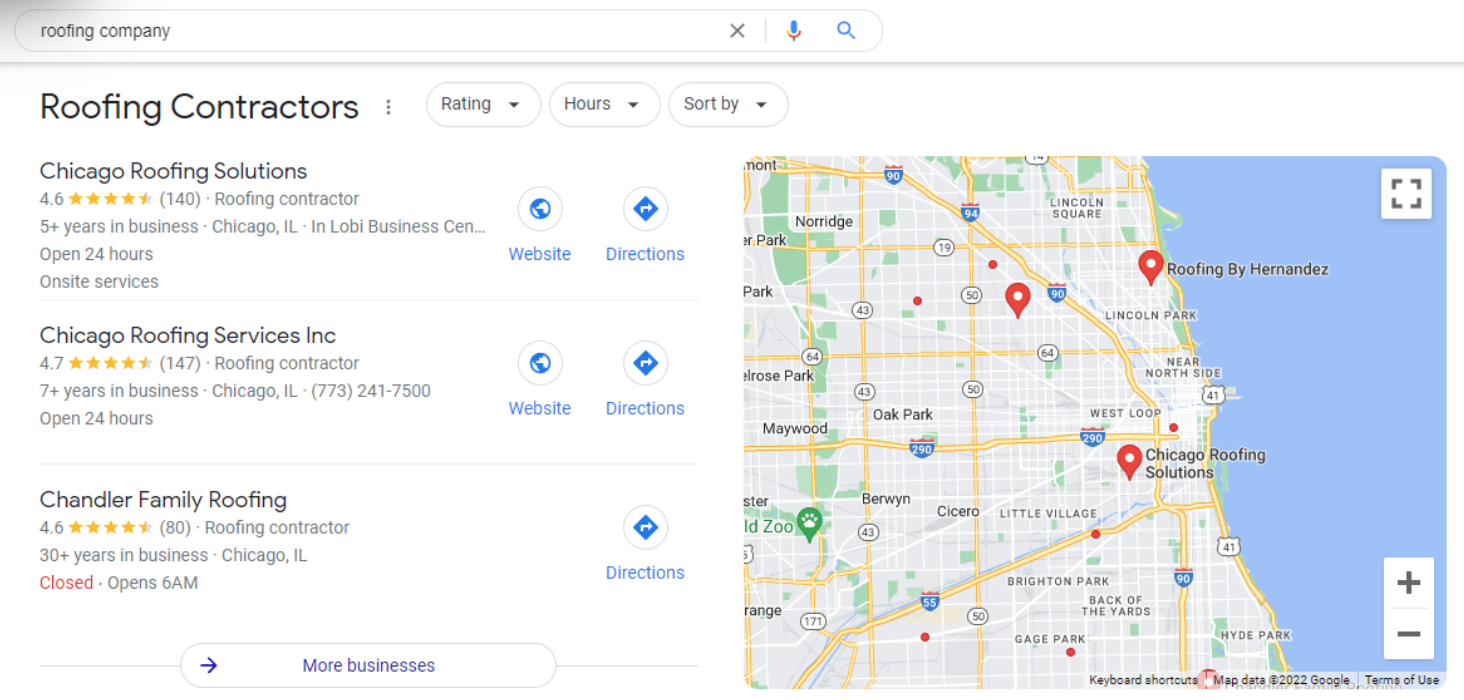The image size is (1464, 700).
Task: Get directions icon for Chicago Roofing Solutions
Action: pyautogui.click(x=645, y=209)
